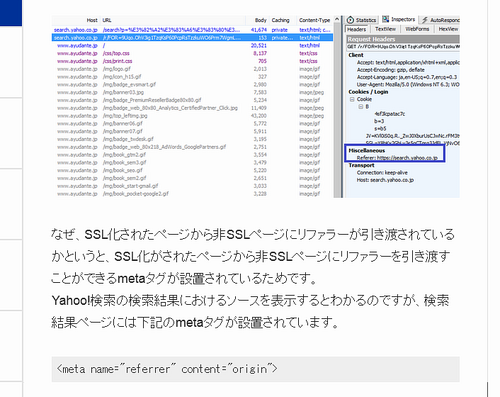Click the body size value 43,200
The height and width of the screenshot is (397, 500).
coord(259,116)
